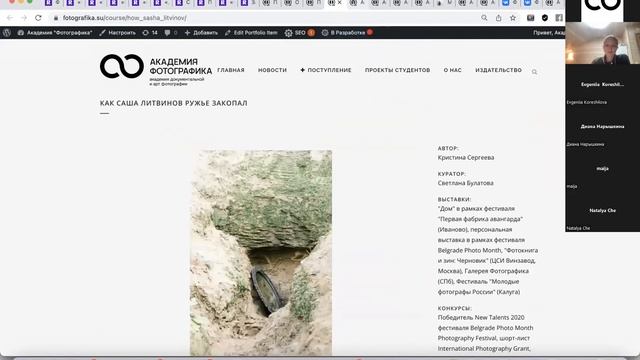Image resolution: width=640 pixels, height=360 pixels.
Task: Open the Привет account menu in admin bar
Action: (549, 33)
